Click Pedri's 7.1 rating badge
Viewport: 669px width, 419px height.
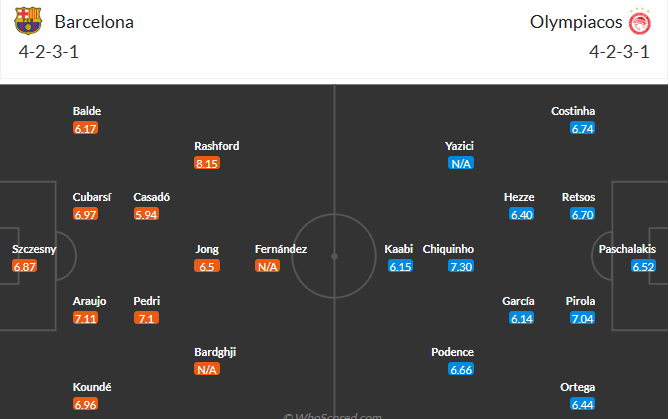coord(147,318)
